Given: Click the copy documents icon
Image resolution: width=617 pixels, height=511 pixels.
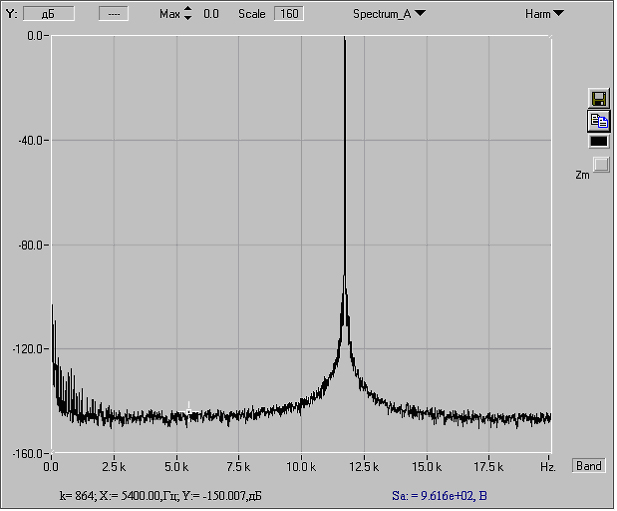Looking at the screenshot, I should coord(599,120).
